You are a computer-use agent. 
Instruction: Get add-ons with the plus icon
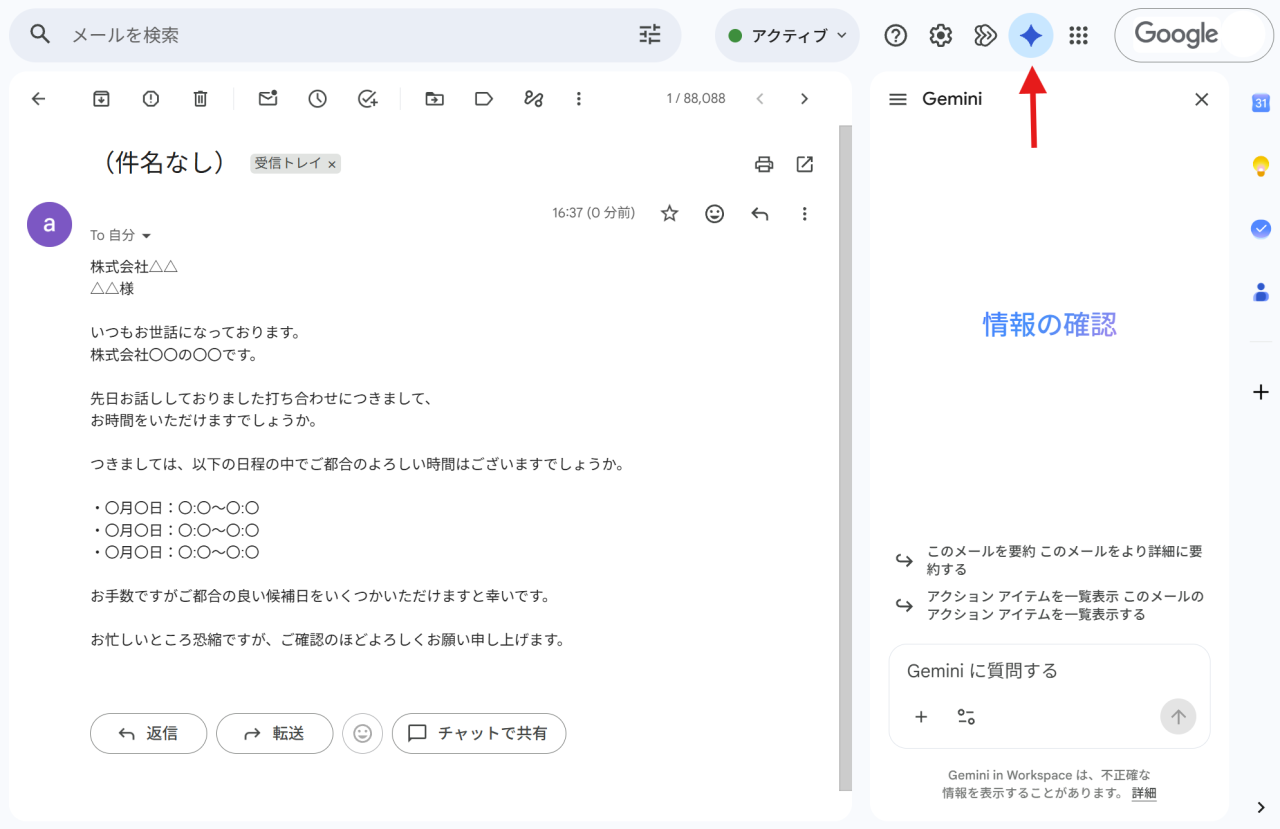(1261, 392)
